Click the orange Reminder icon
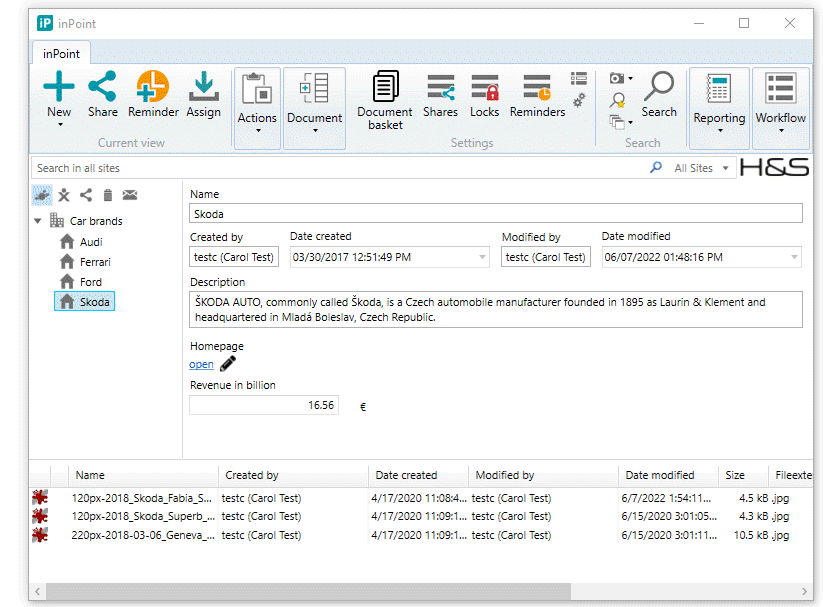This screenshot has width=823, height=607. pos(152,88)
